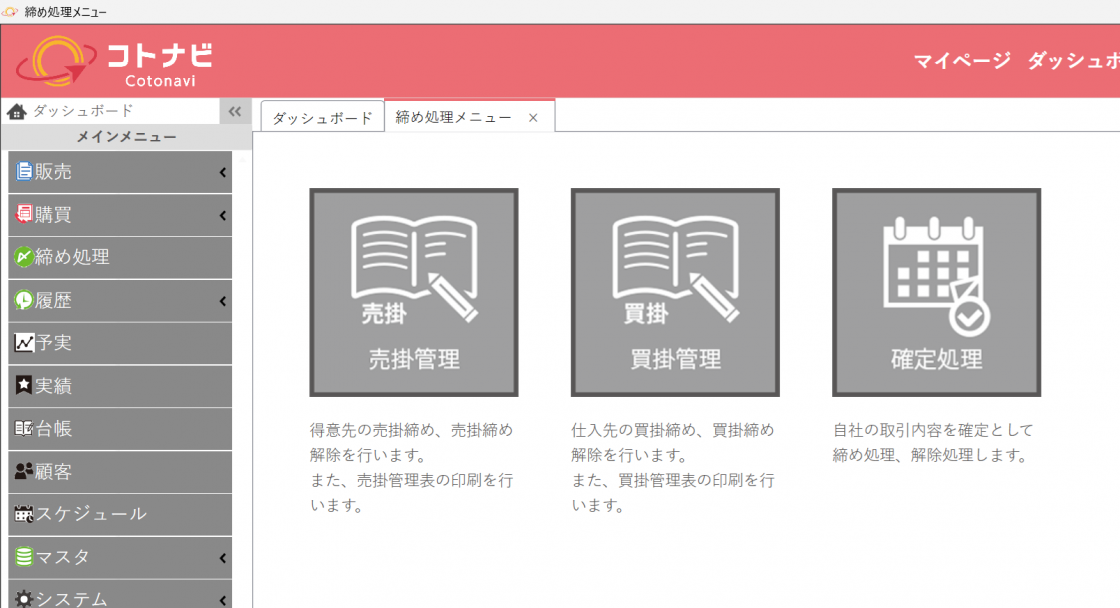Image resolution: width=1120 pixels, height=608 pixels.
Task: Expand the マスタ submenu arrow
Action: pyautogui.click(x=222, y=558)
